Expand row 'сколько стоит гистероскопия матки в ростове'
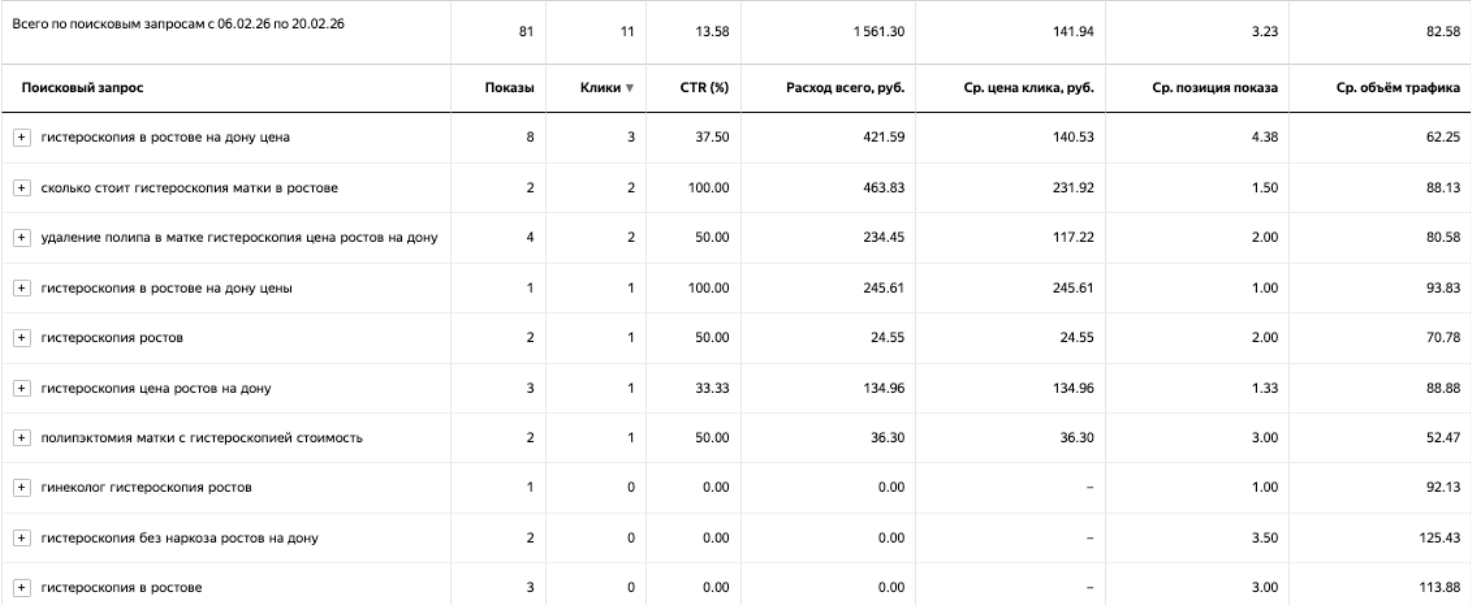The height and width of the screenshot is (605, 1471). [x=20, y=188]
